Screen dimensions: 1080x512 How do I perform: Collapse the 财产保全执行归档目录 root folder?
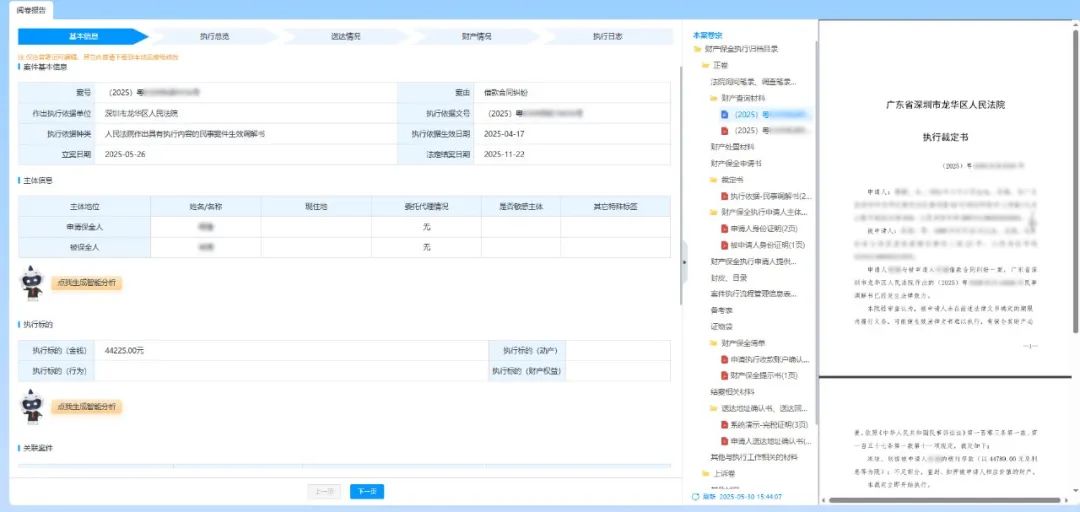coord(698,49)
